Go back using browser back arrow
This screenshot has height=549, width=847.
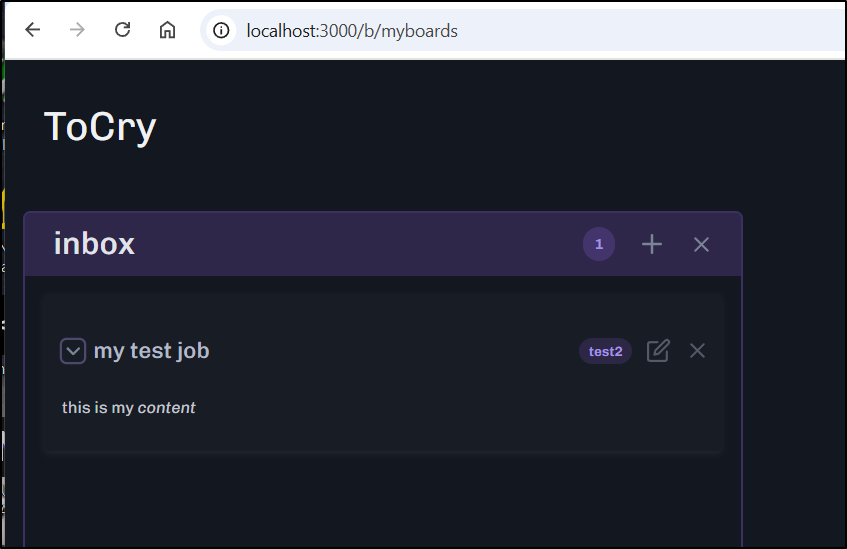click(33, 30)
